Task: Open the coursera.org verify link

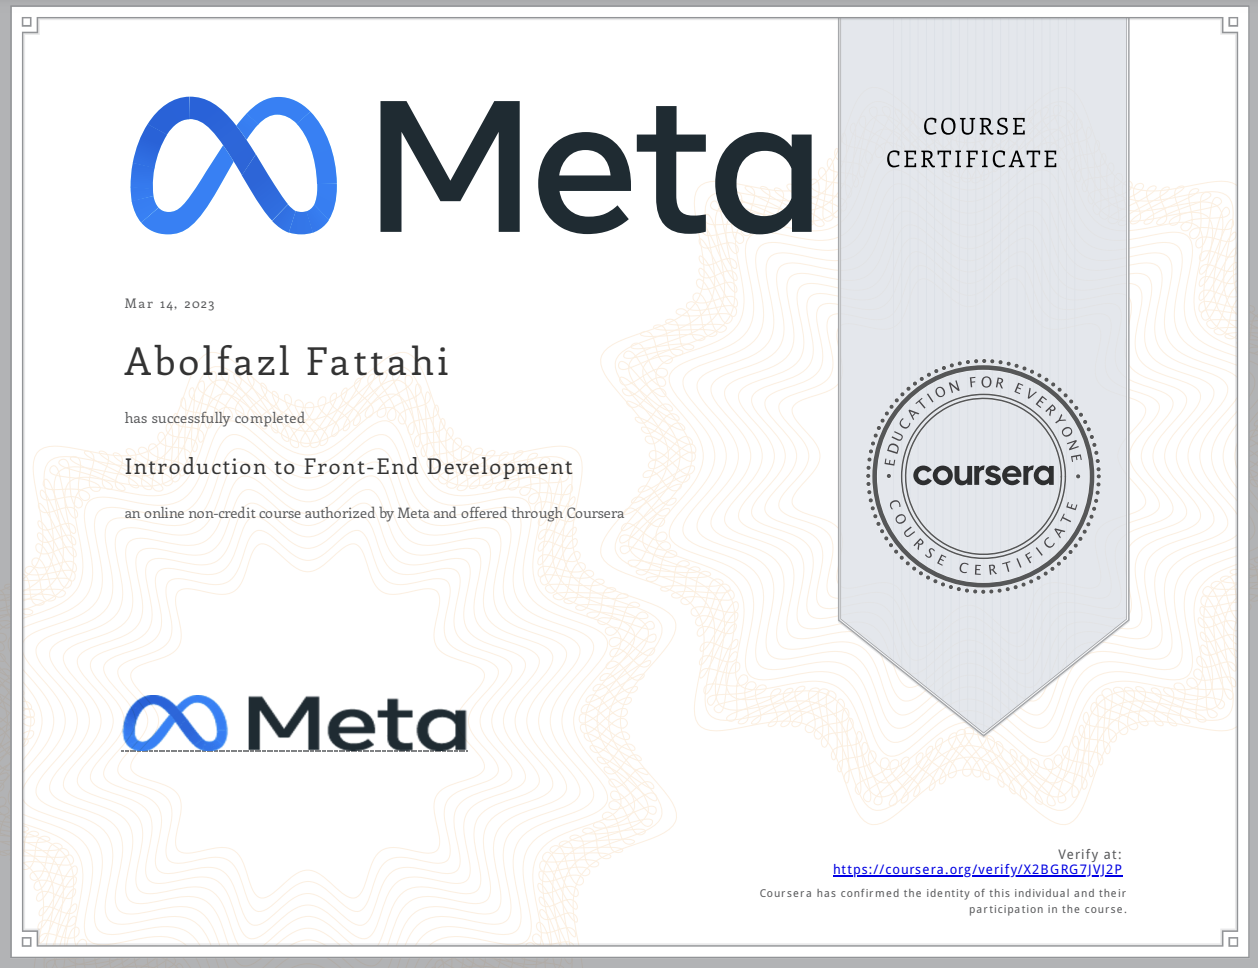Action: [978, 870]
